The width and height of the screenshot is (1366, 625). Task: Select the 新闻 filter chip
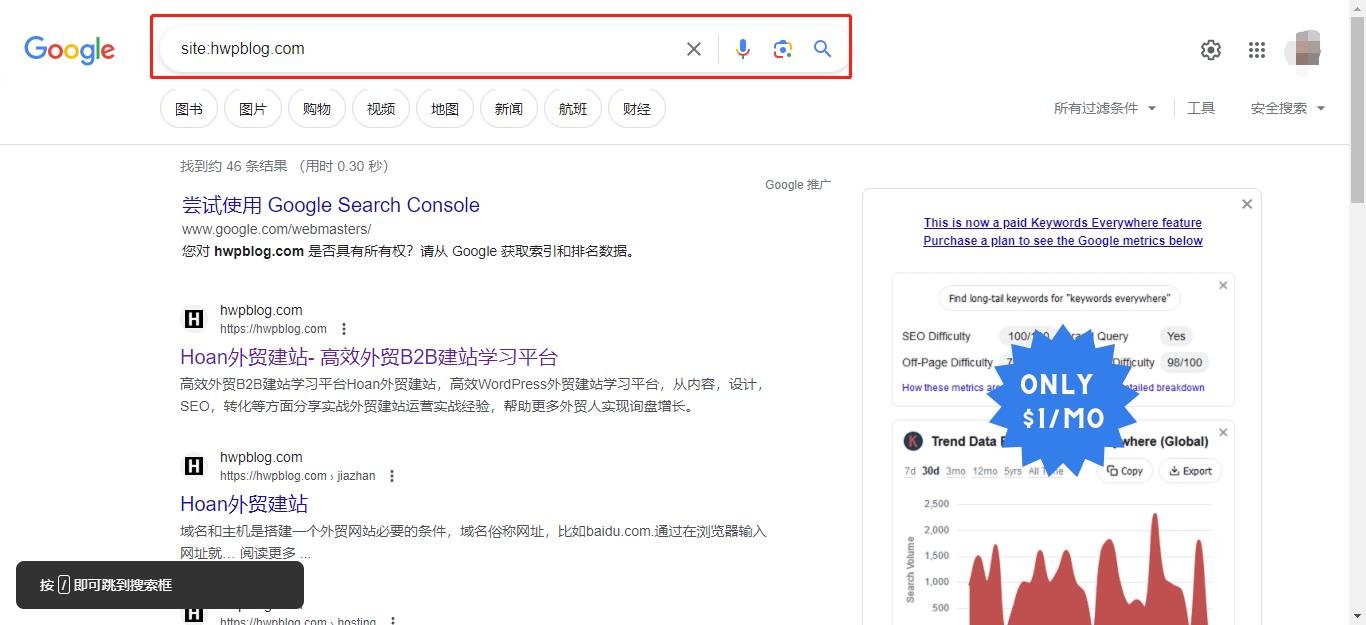pyautogui.click(x=509, y=109)
